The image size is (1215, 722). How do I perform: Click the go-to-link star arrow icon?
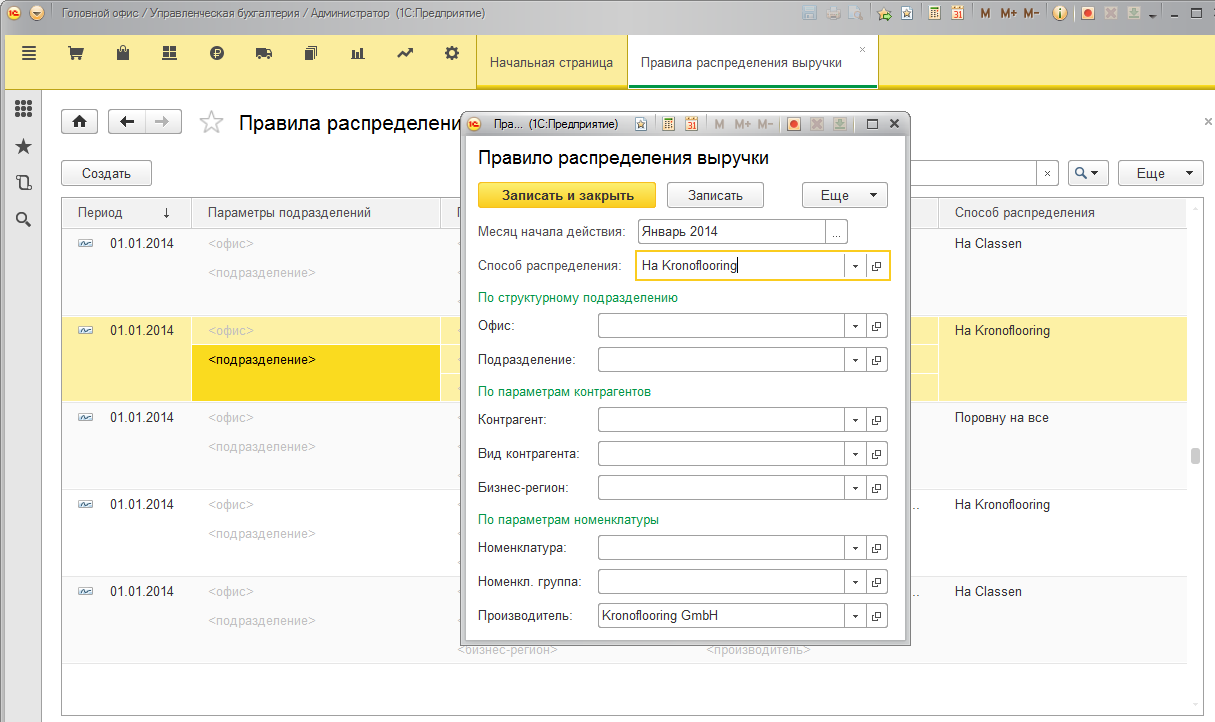click(884, 13)
